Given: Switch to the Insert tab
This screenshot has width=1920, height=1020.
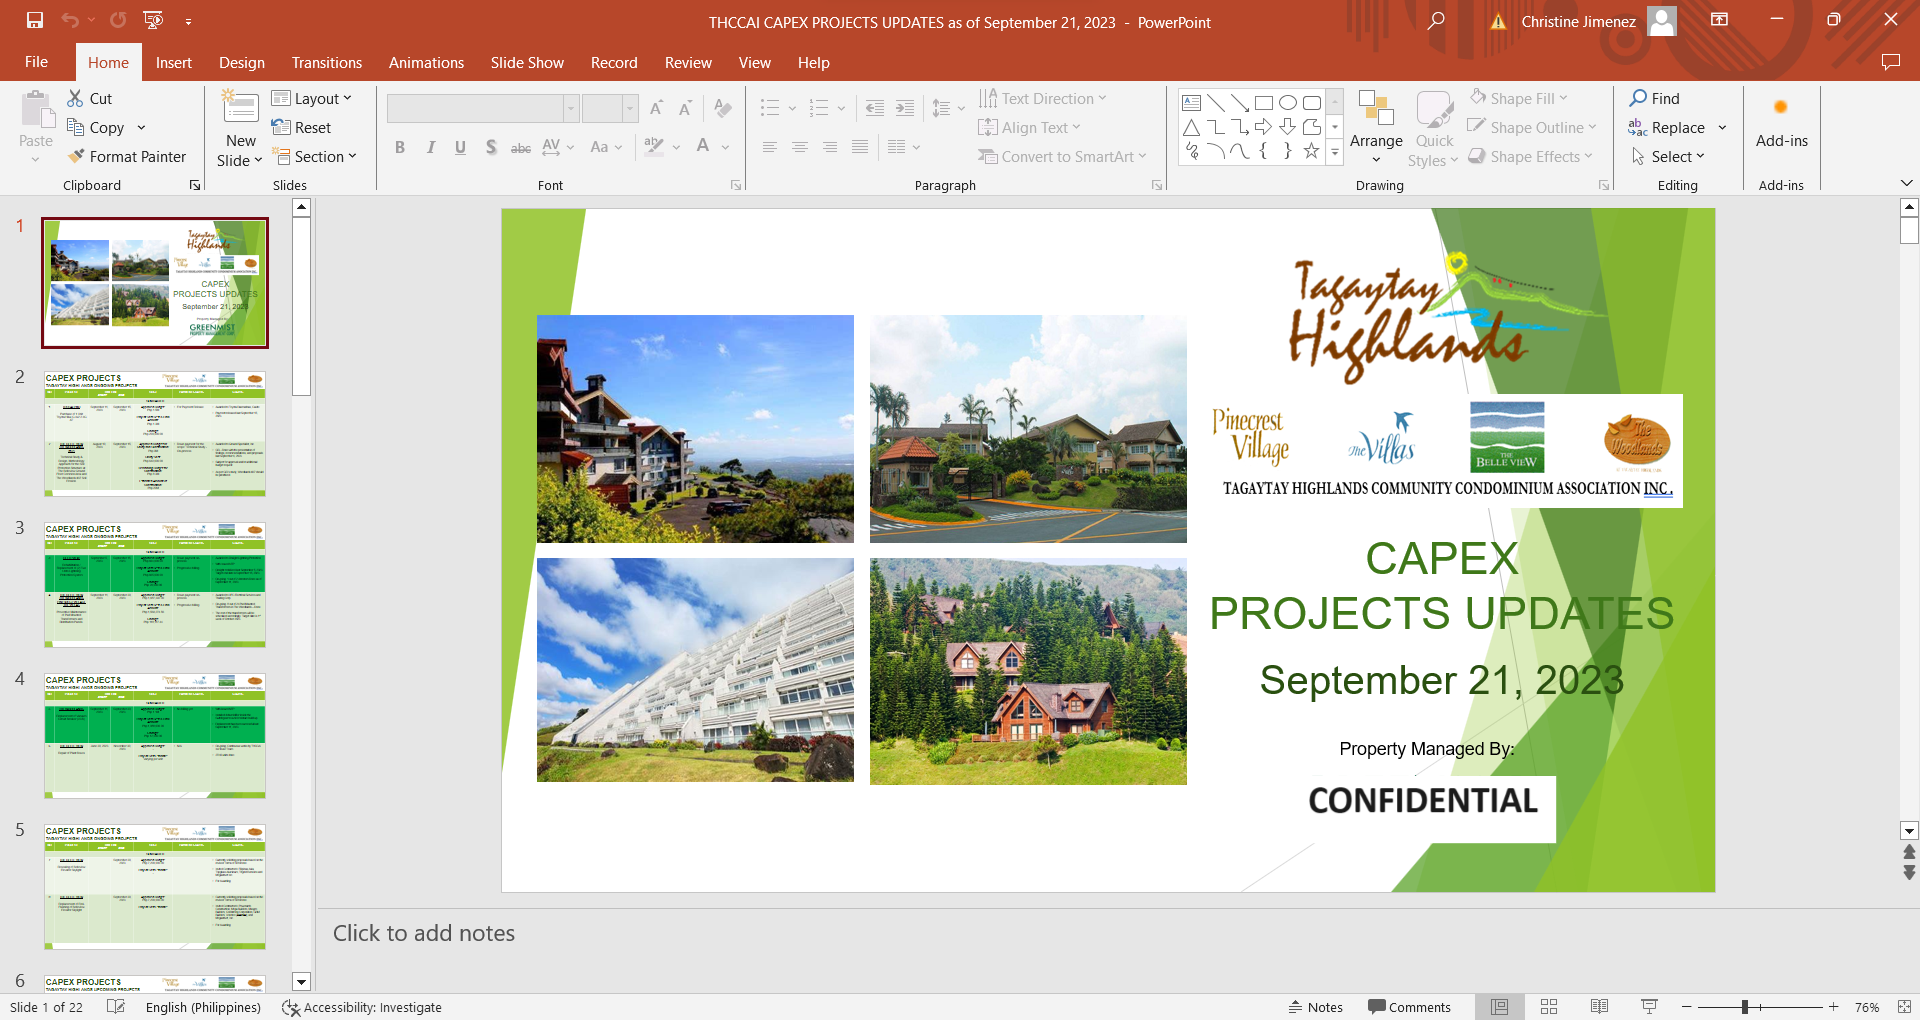Looking at the screenshot, I should 174,62.
